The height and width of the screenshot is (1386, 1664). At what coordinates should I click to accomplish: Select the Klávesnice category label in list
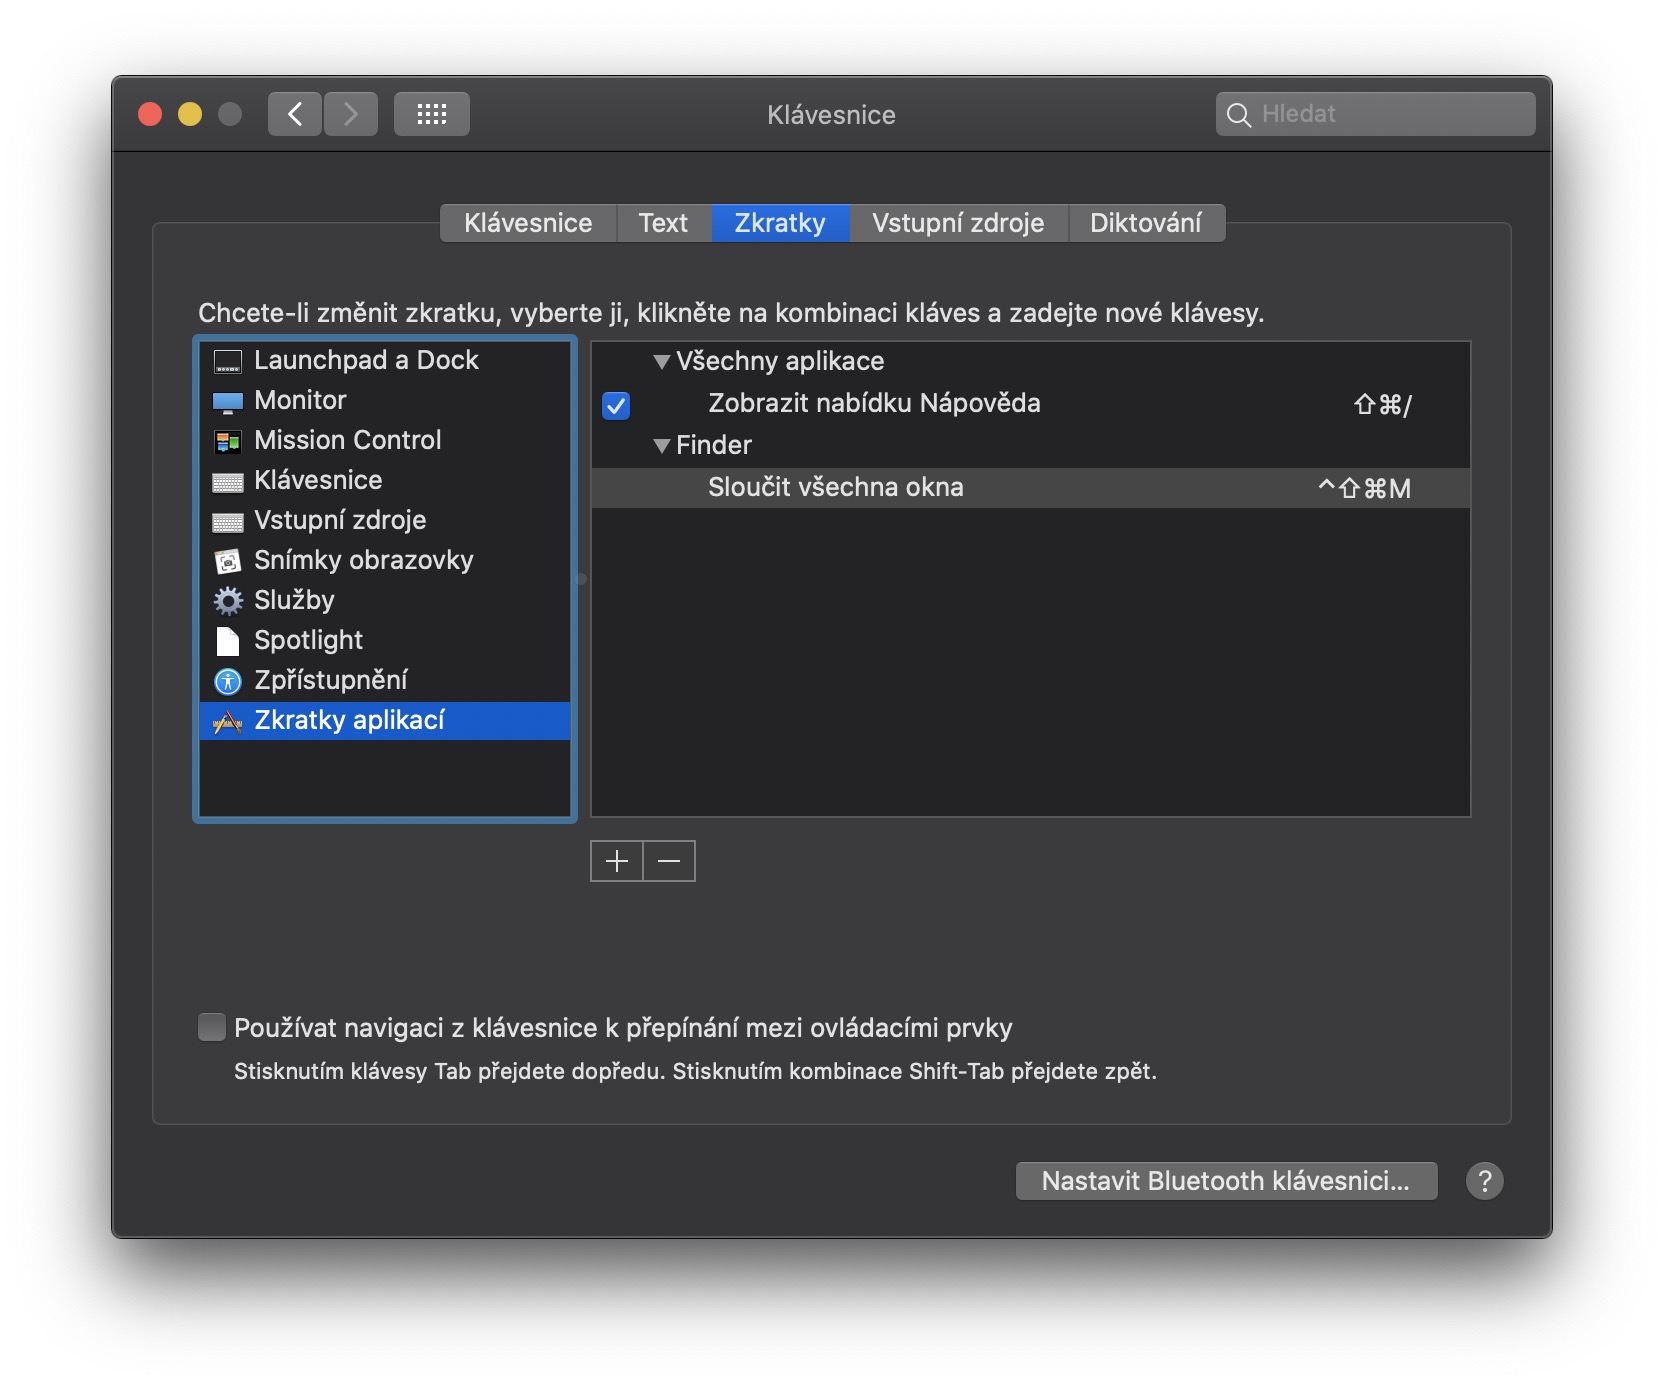(318, 480)
